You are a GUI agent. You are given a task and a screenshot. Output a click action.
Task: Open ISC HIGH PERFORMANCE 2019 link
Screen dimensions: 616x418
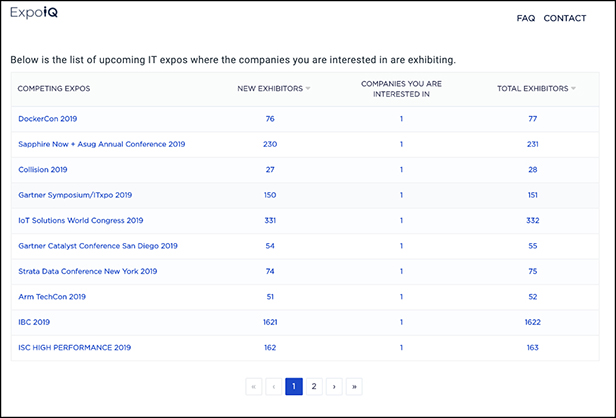tap(75, 347)
